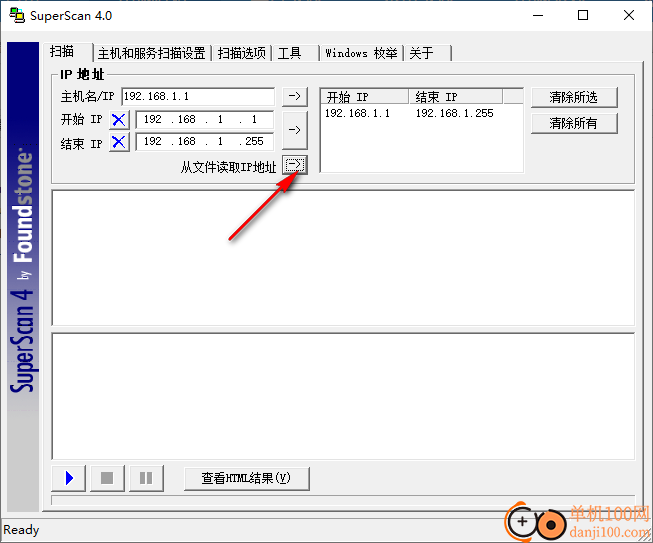653x543 pixels.
Task: Focus the 主机名/IP input field
Action: 198,97
